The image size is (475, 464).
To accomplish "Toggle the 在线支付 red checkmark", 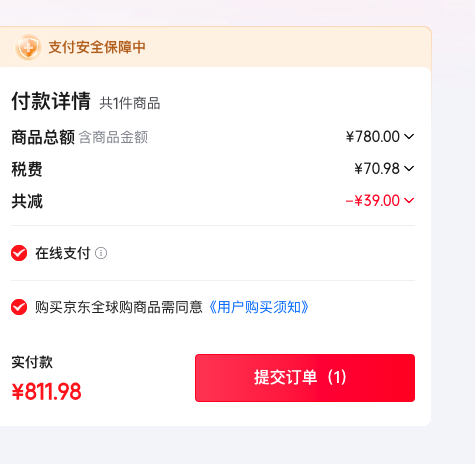I will coord(19,253).
